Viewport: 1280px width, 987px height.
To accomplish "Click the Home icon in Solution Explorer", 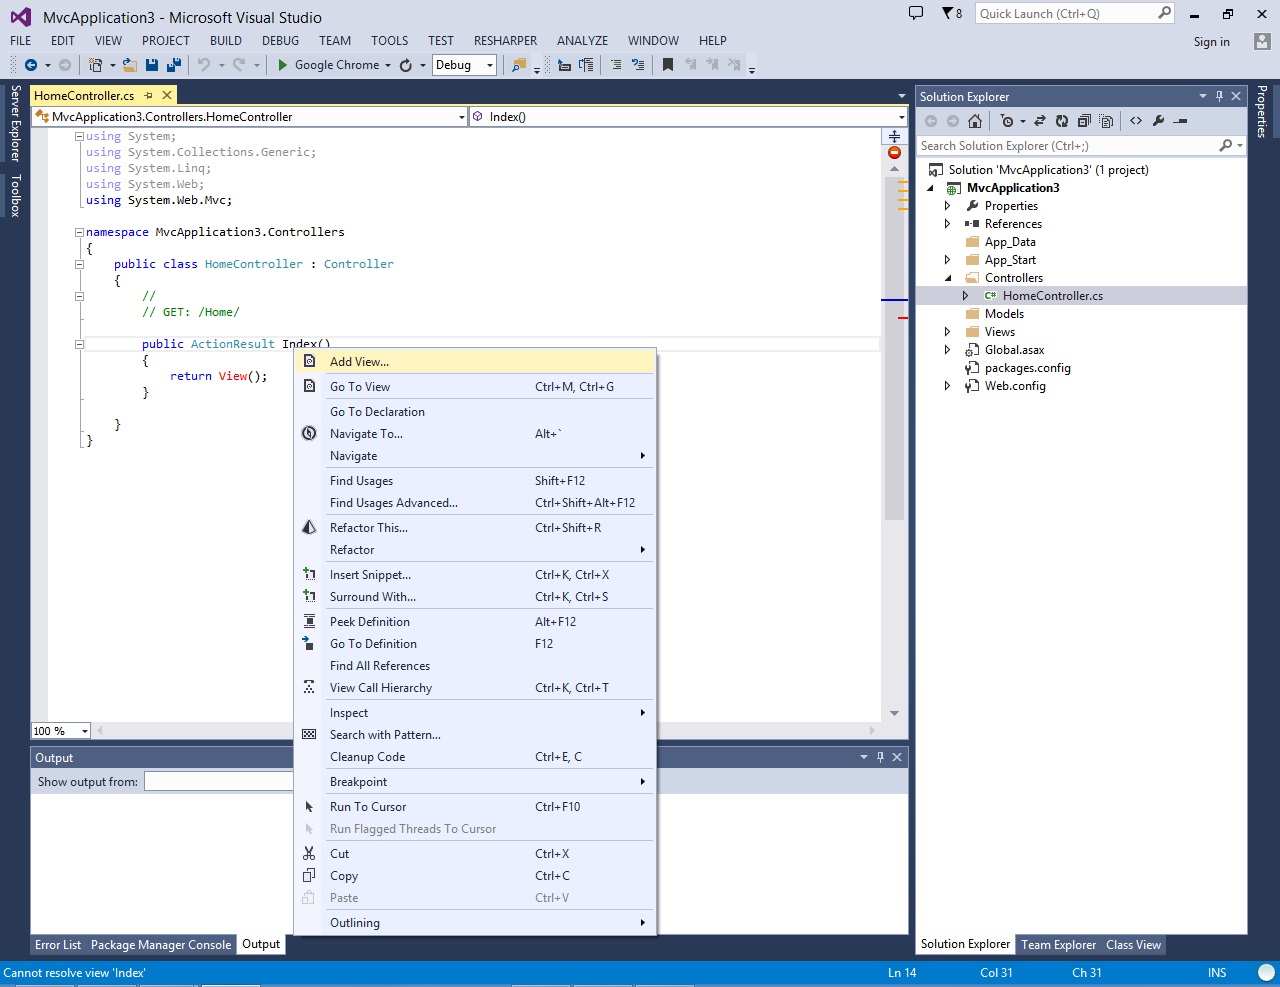I will click(x=975, y=120).
